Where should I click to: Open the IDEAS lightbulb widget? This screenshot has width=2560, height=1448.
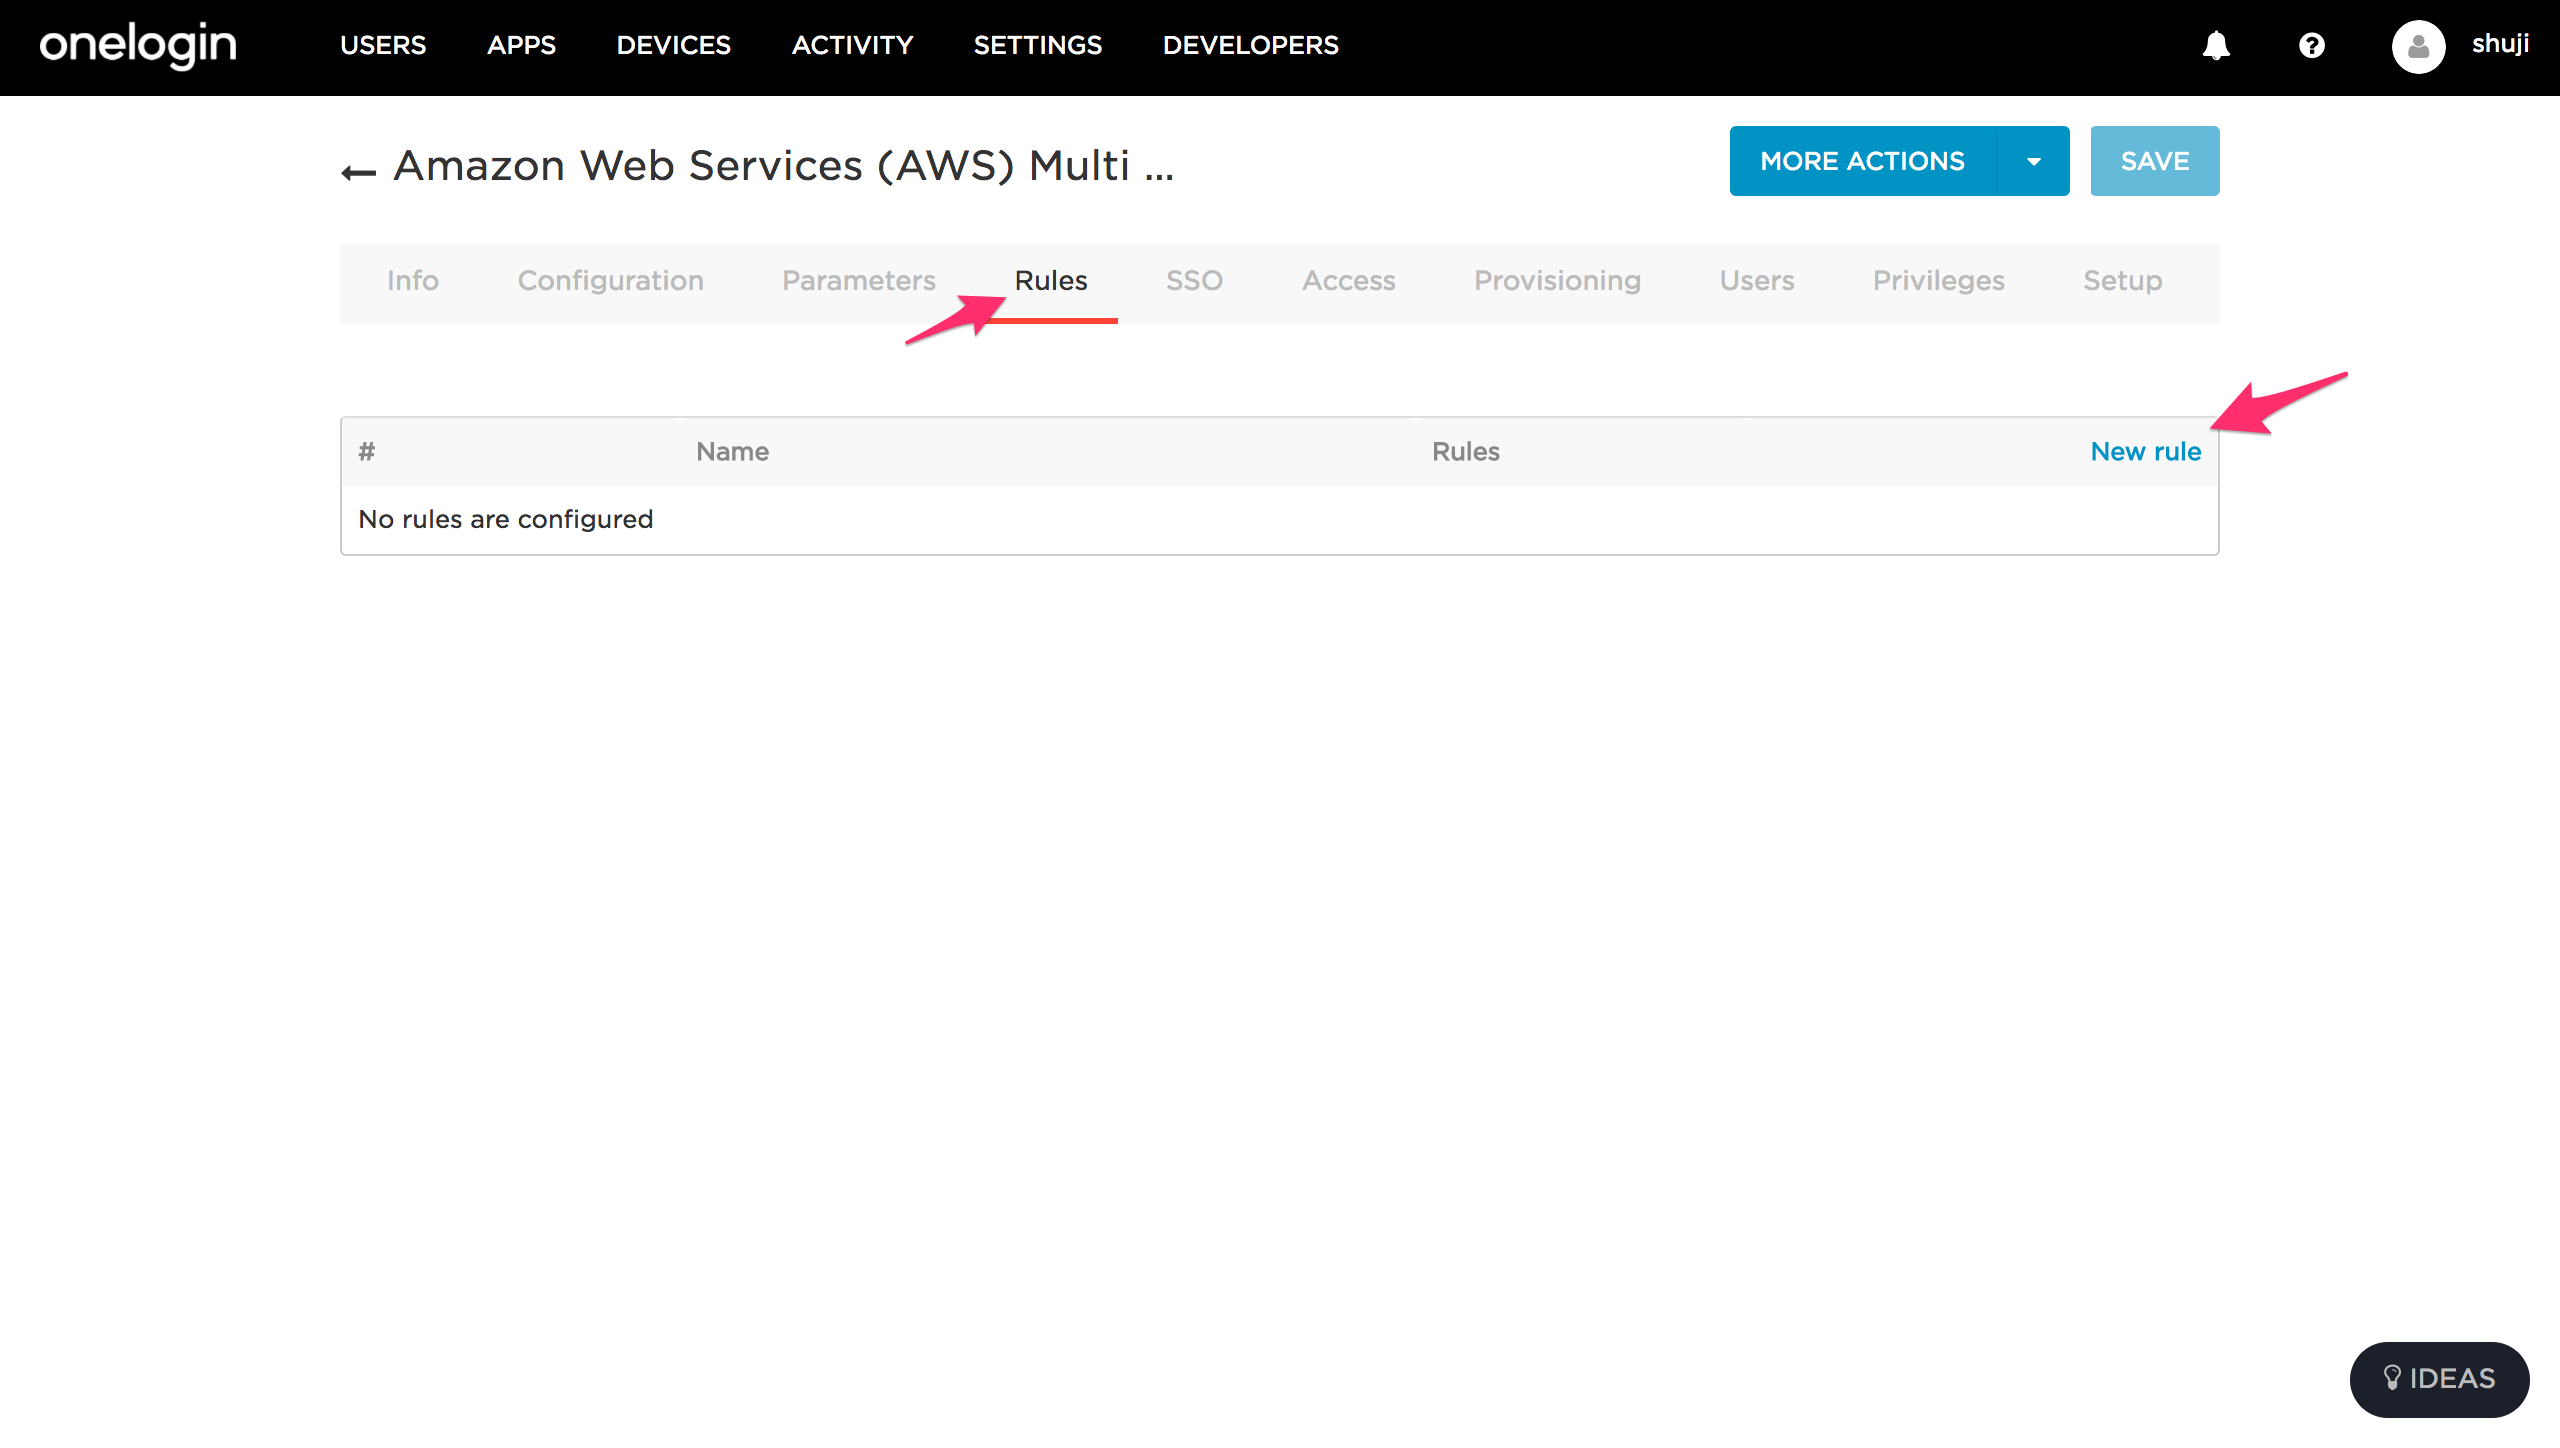2439,1379
